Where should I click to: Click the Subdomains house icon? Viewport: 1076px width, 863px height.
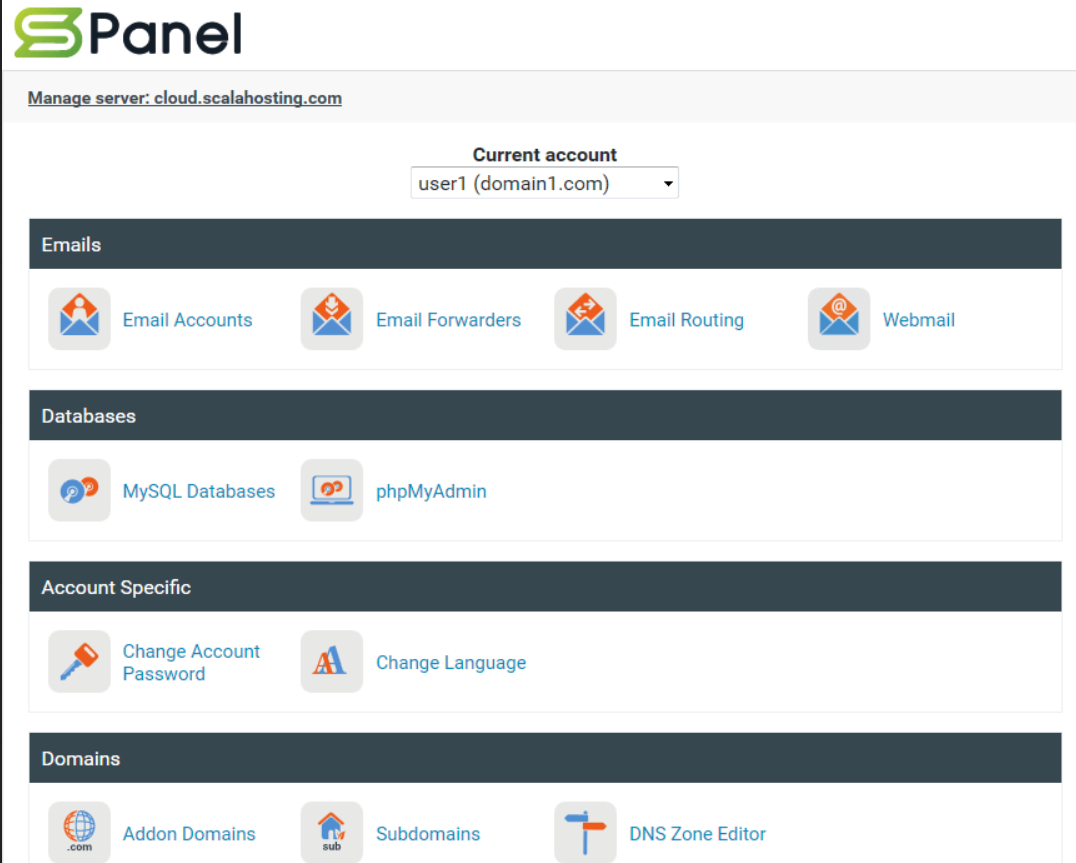(x=332, y=832)
